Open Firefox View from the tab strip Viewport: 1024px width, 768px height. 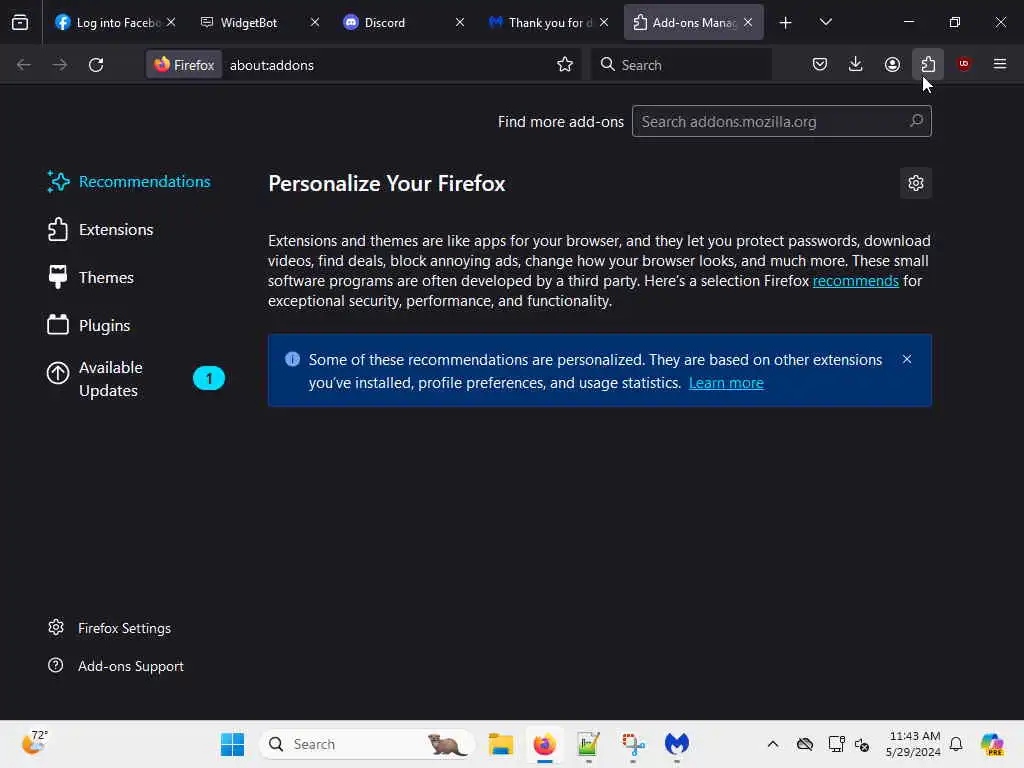(x=20, y=22)
